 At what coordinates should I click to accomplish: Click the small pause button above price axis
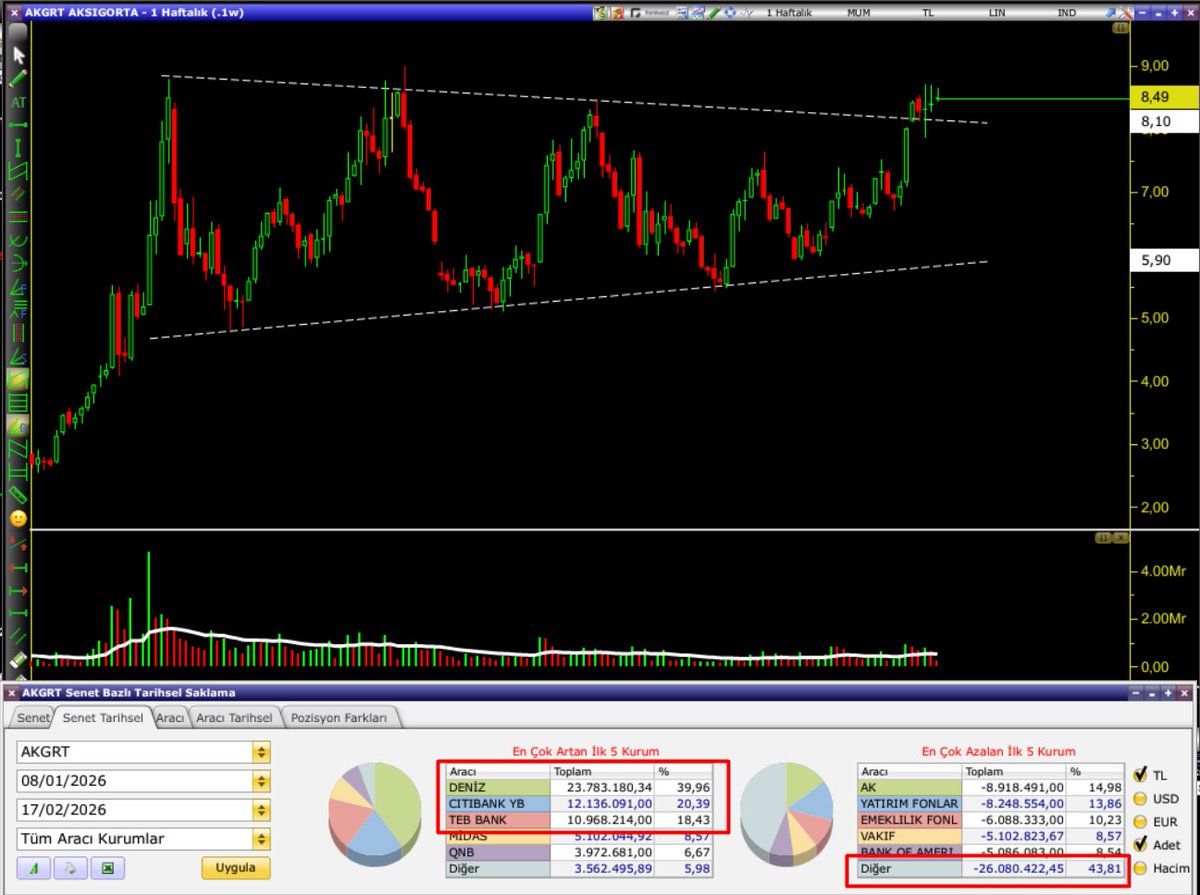click(1121, 29)
